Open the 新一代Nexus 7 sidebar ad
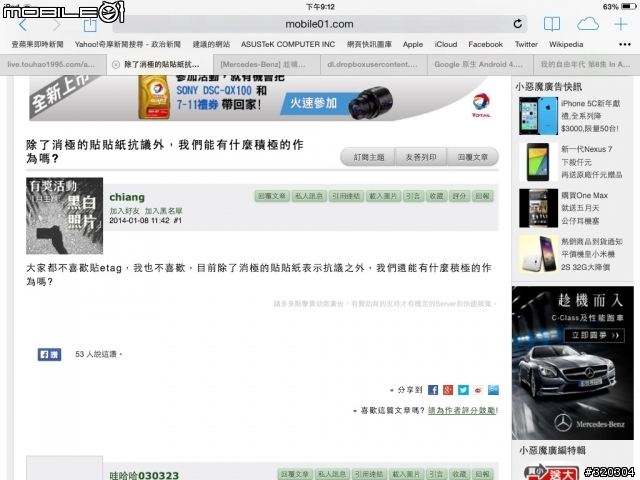The image size is (640, 480). click(x=571, y=162)
